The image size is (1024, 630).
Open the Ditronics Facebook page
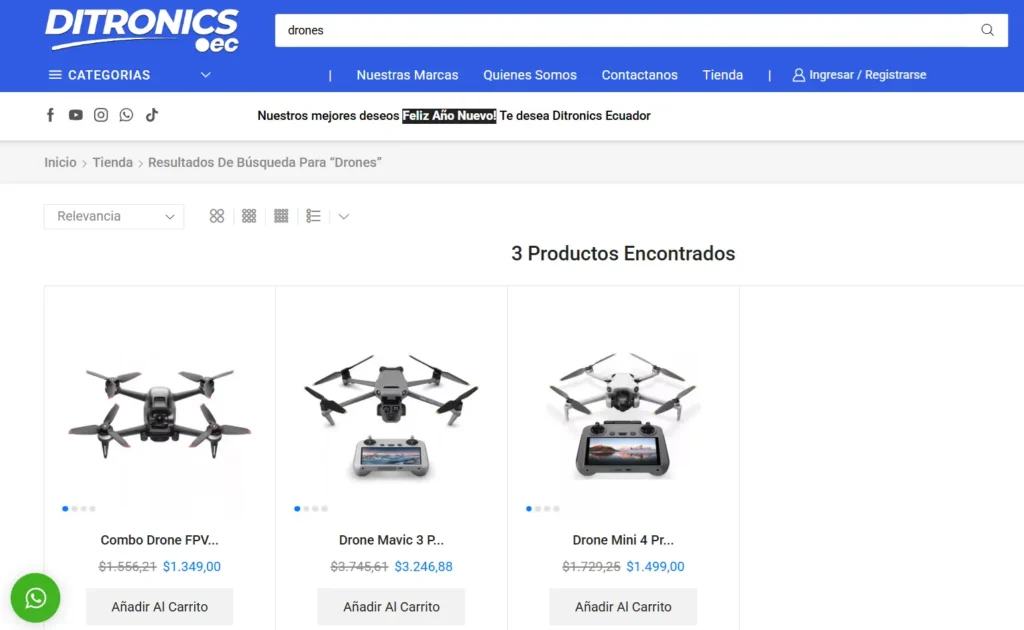click(50, 116)
